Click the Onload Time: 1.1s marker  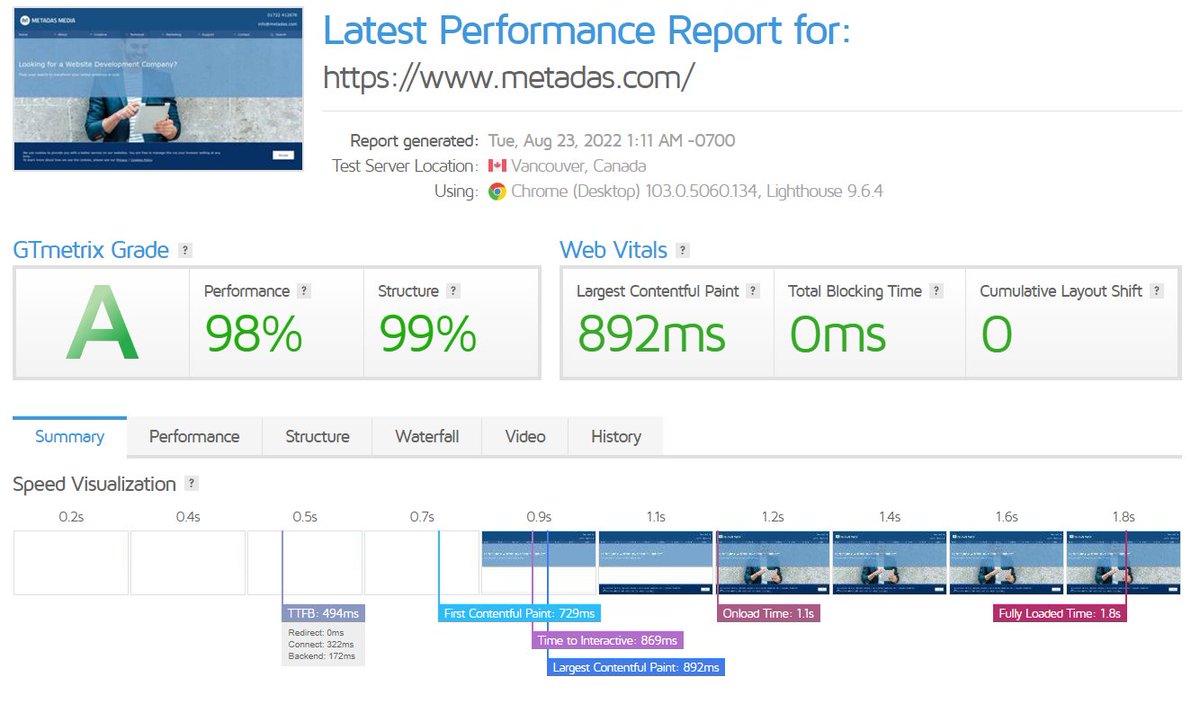(768, 613)
